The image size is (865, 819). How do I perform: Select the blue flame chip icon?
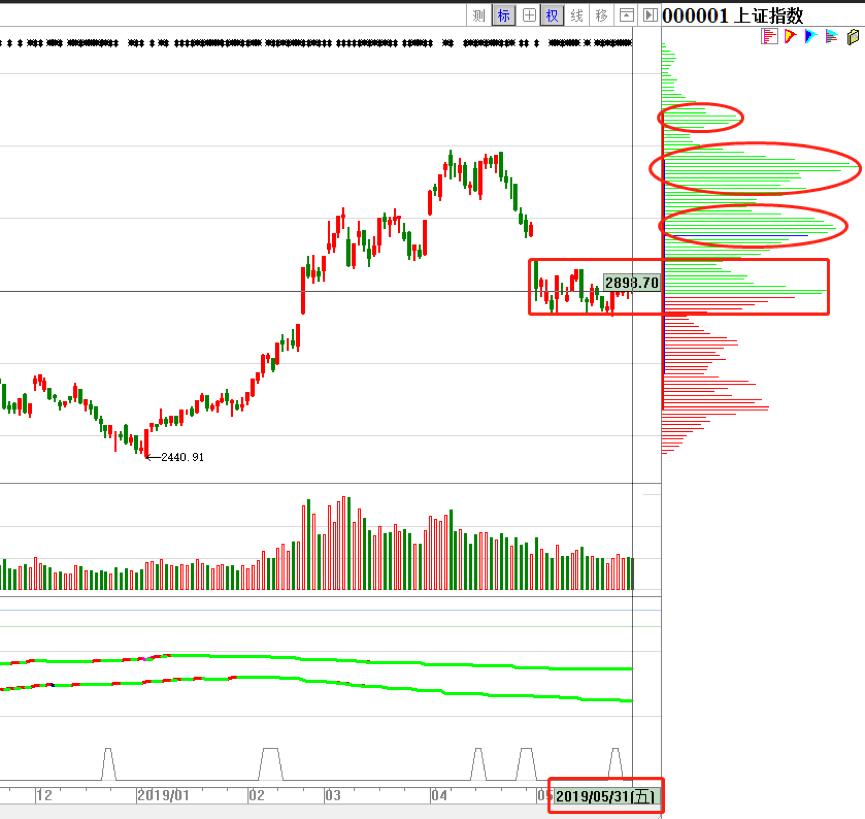coord(810,37)
